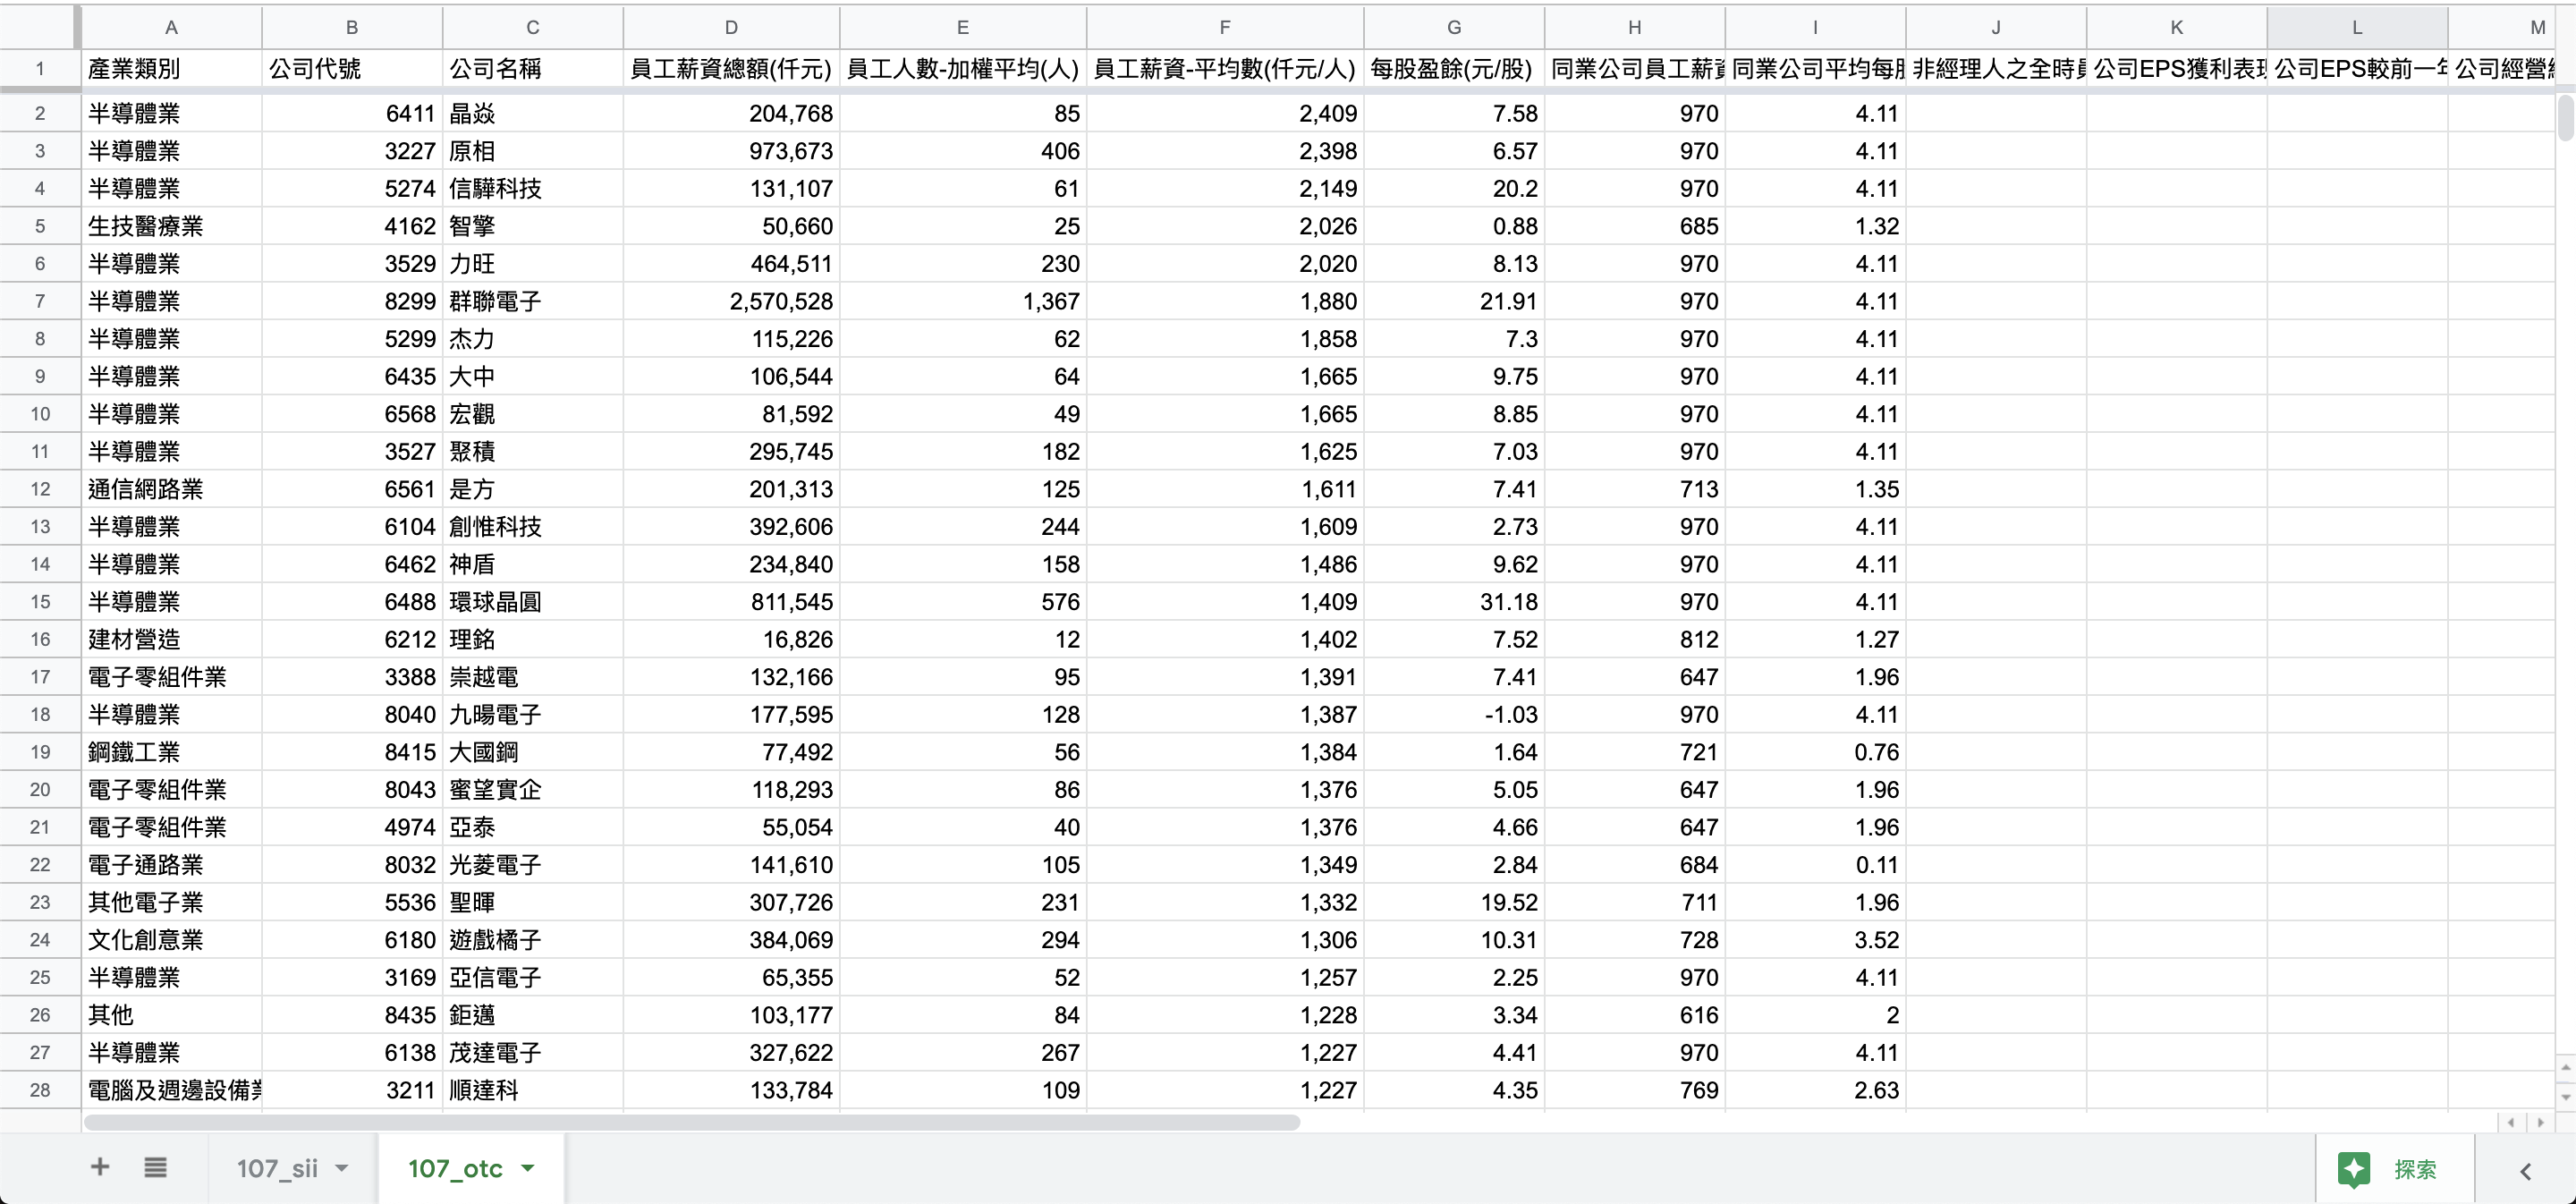Open the all sheets list icon
The height and width of the screenshot is (1204, 2576).
(155, 1167)
